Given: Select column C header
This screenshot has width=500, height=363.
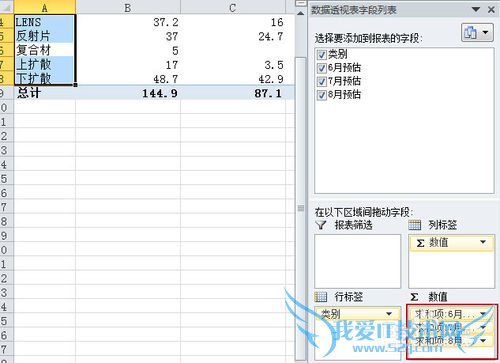Looking at the screenshot, I should click(233, 7).
